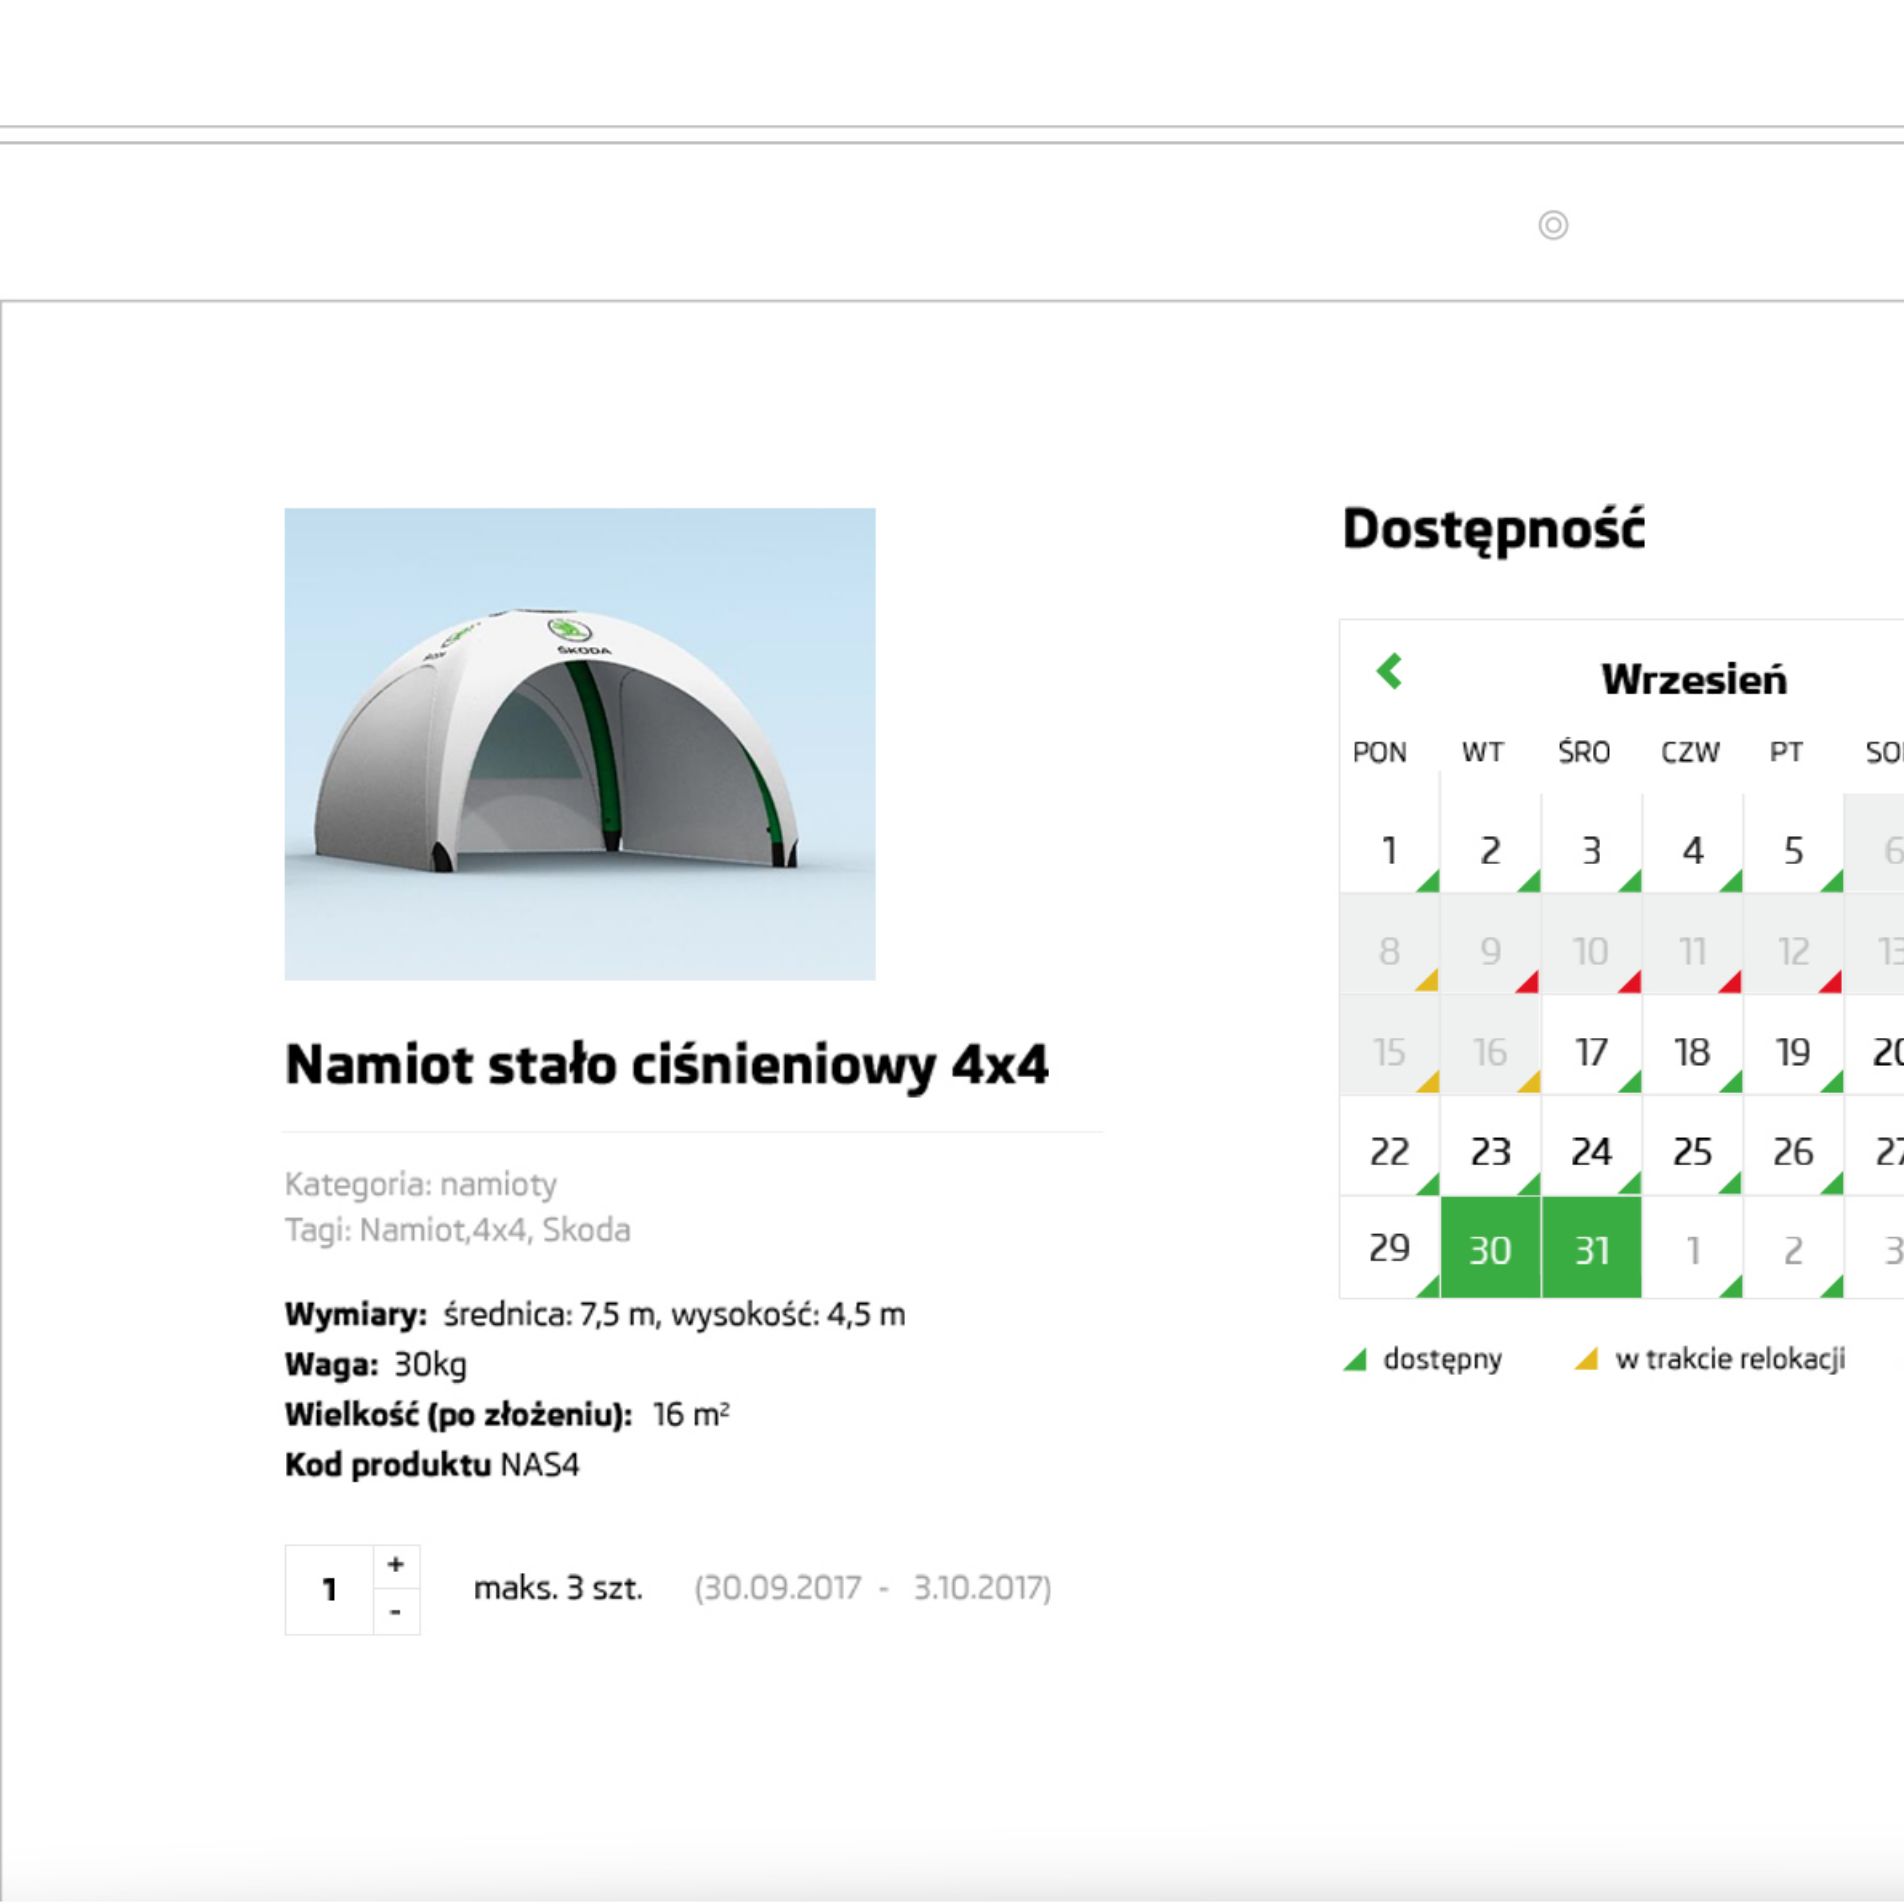Image resolution: width=1904 pixels, height=1904 pixels.
Task: Click the quantity input field showing 1
Action: coord(329,1590)
